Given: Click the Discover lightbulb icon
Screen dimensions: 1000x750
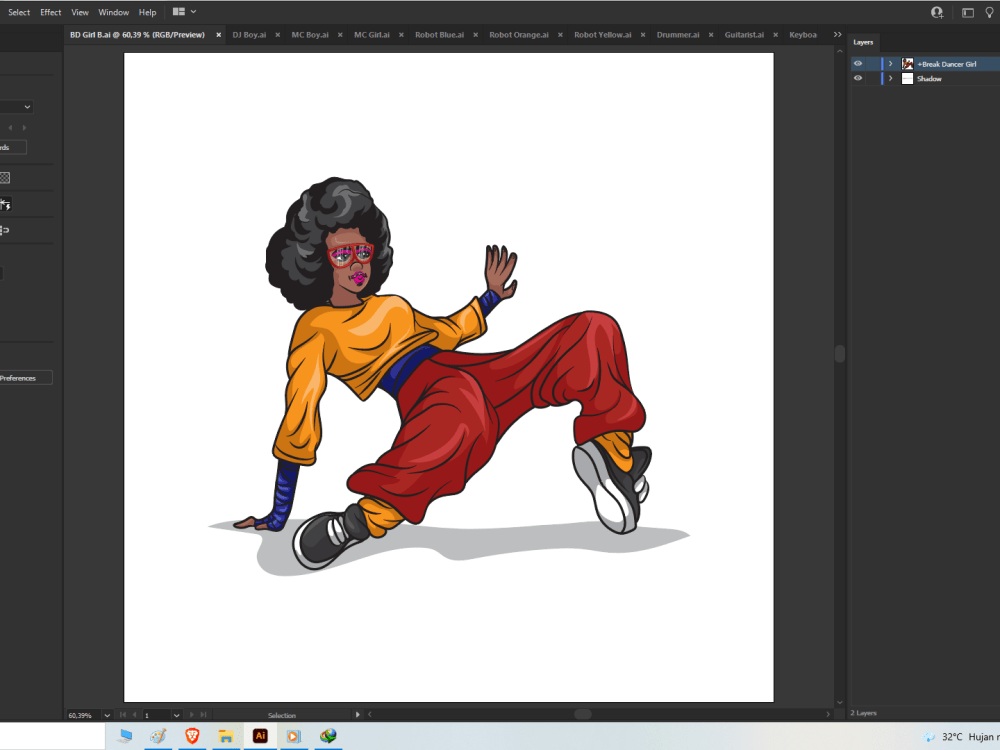Looking at the screenshot, I should 990,12.
